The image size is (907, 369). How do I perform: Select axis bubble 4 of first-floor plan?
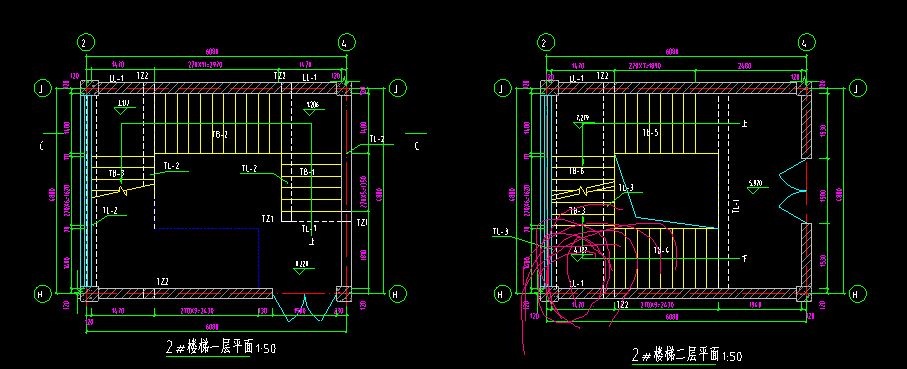[346, 42]
